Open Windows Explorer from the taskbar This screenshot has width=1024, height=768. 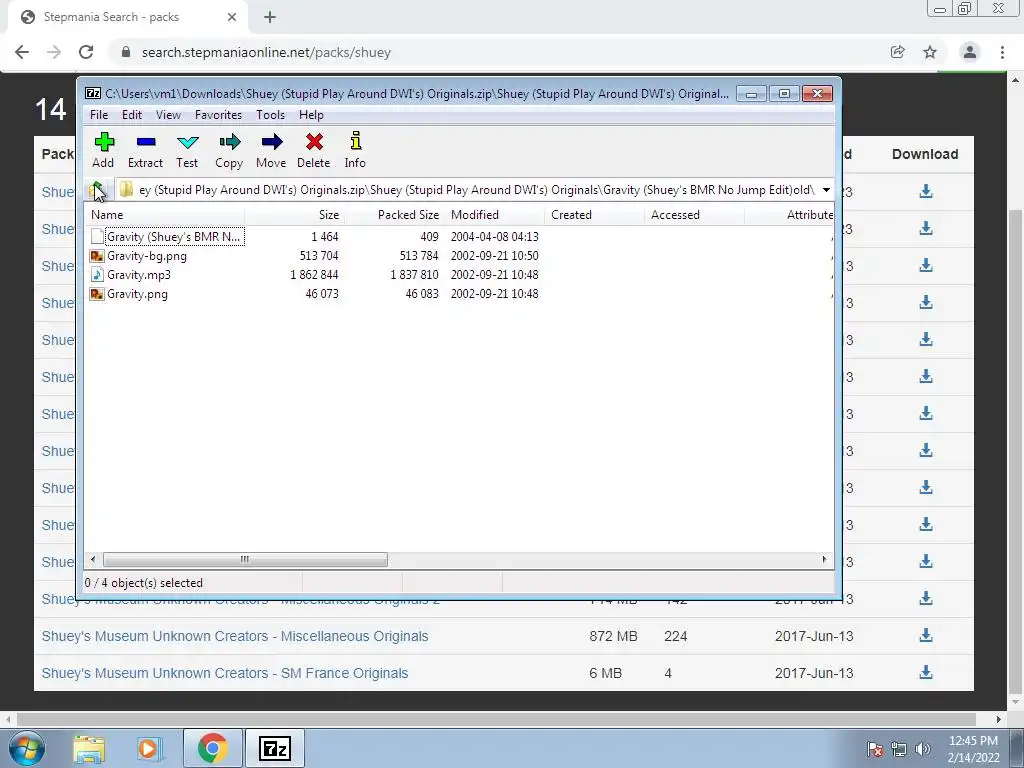coord(89,748)
